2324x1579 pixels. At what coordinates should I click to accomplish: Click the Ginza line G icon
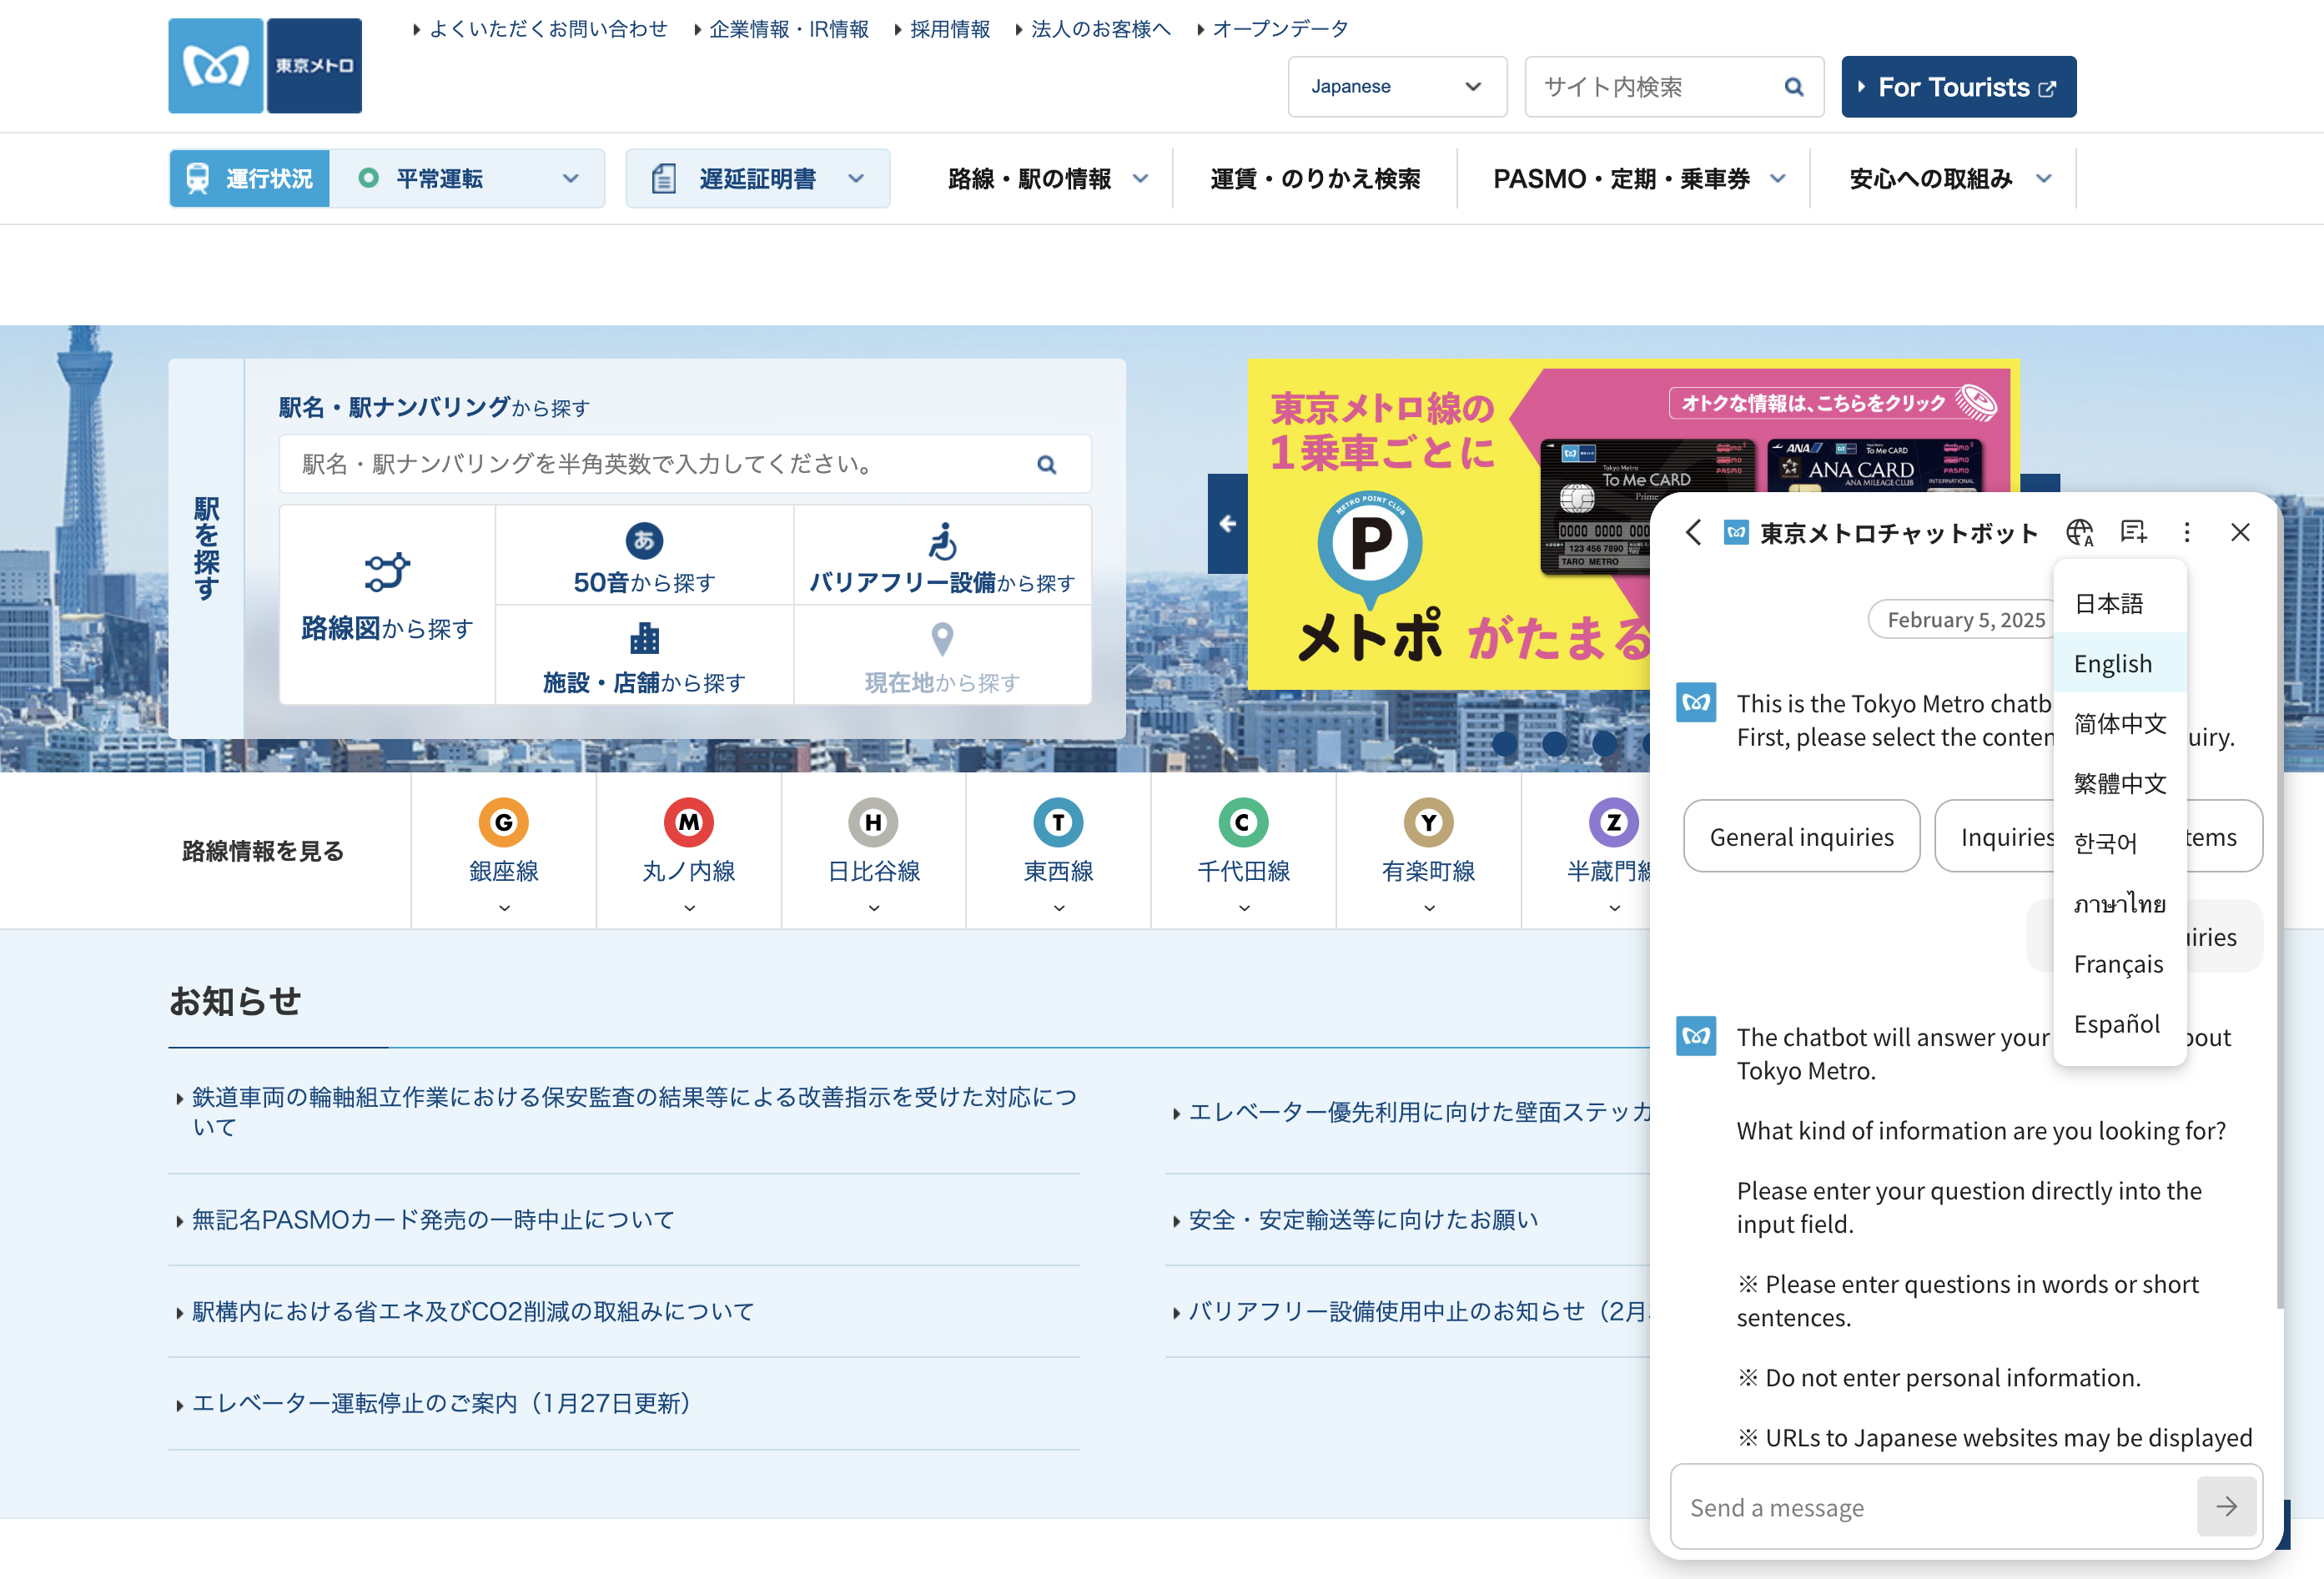pos(503,822)
